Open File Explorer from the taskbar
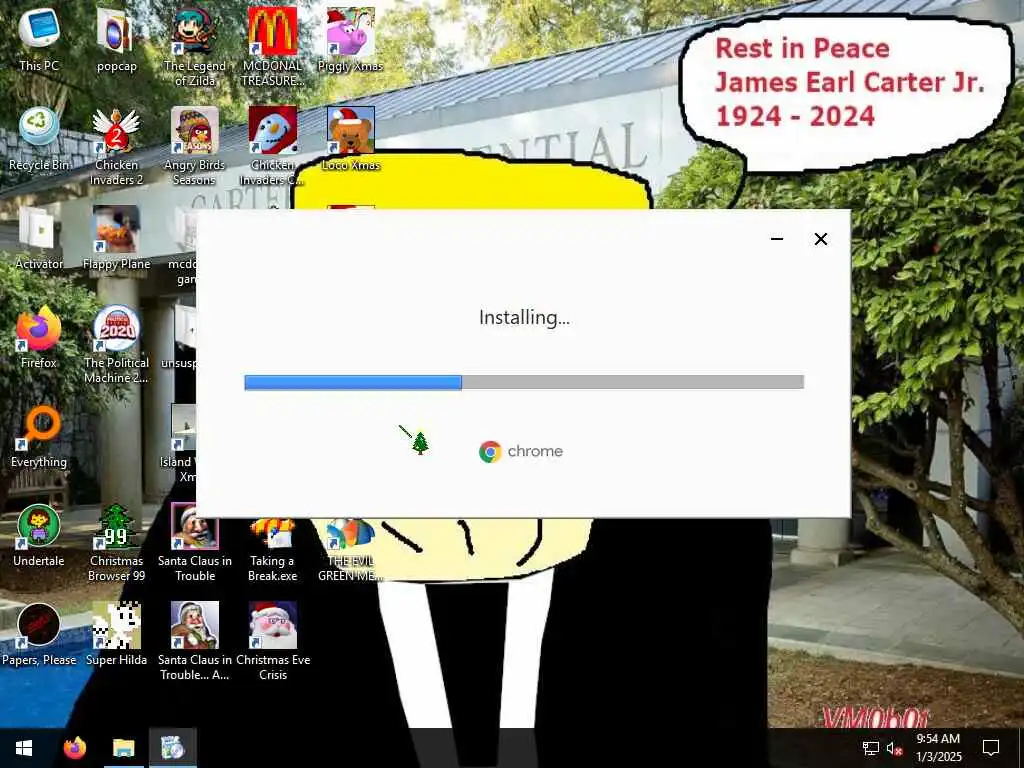The width and height of the screenshot is (1024, 768). [123, 748]
